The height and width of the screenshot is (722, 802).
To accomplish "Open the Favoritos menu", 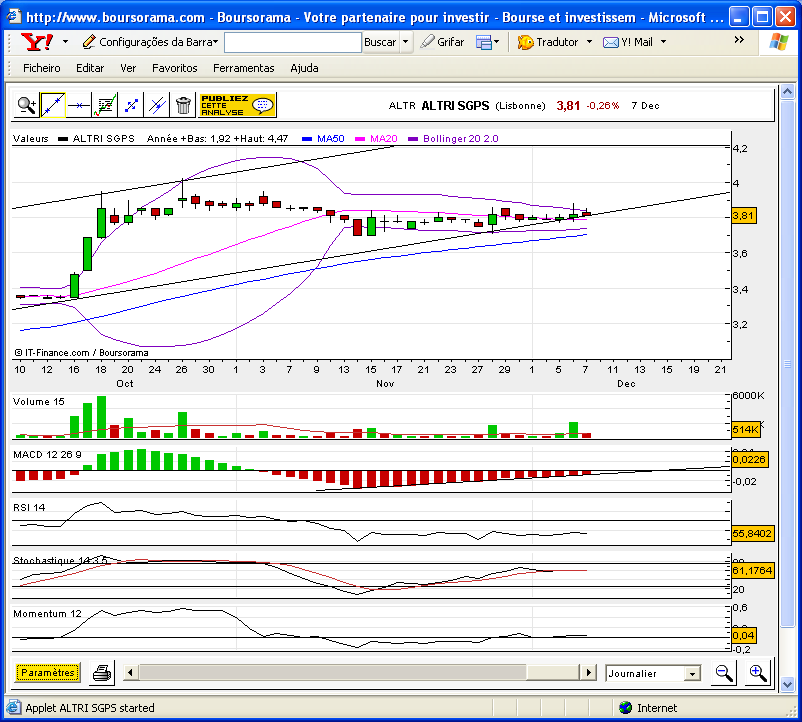I will tap(174, 68).
